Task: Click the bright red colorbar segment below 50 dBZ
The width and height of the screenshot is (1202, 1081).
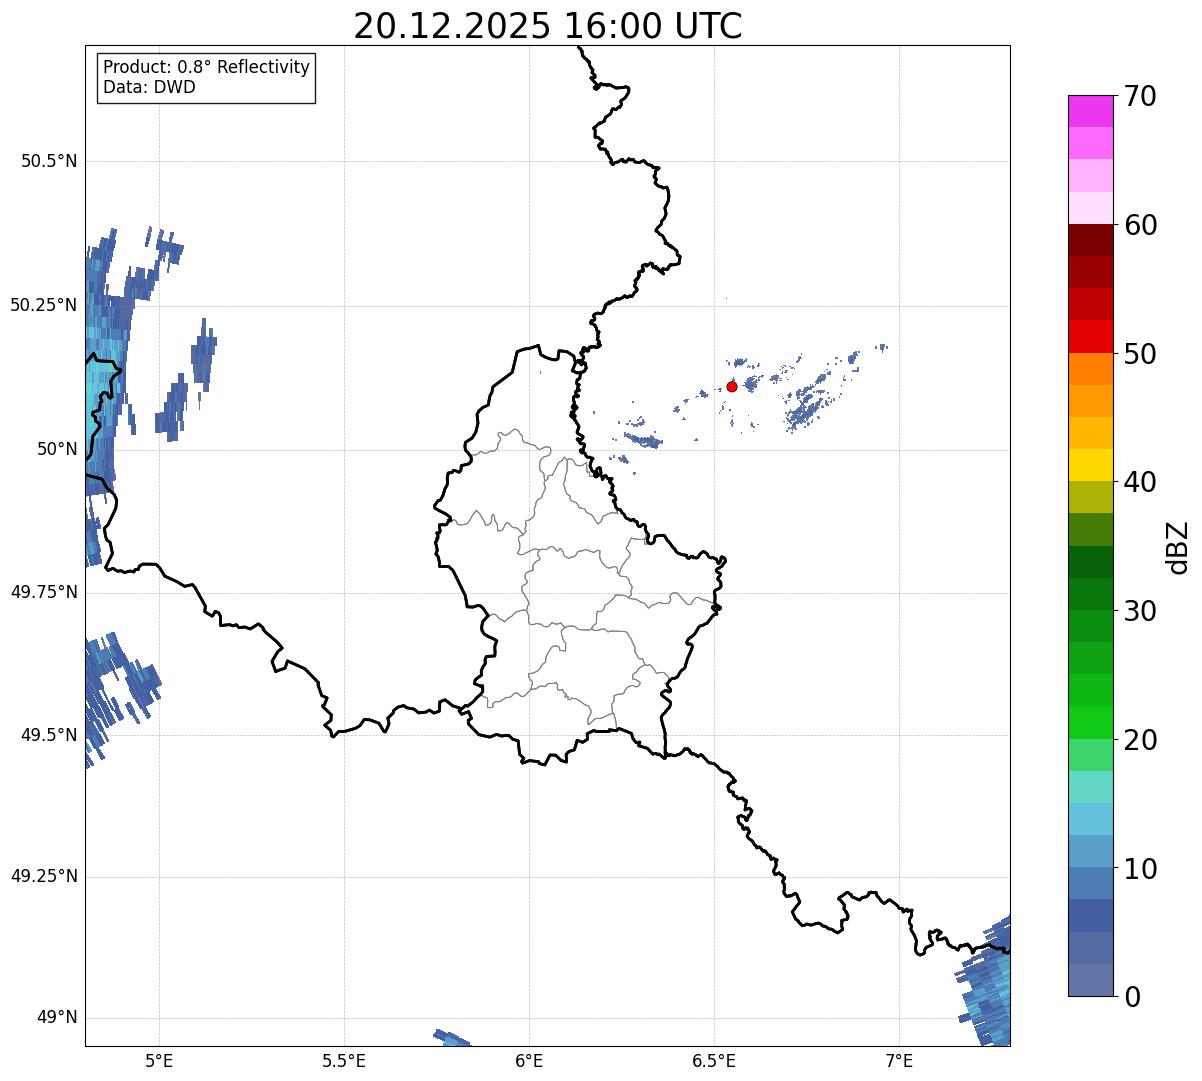Action: pos(1090,336)
